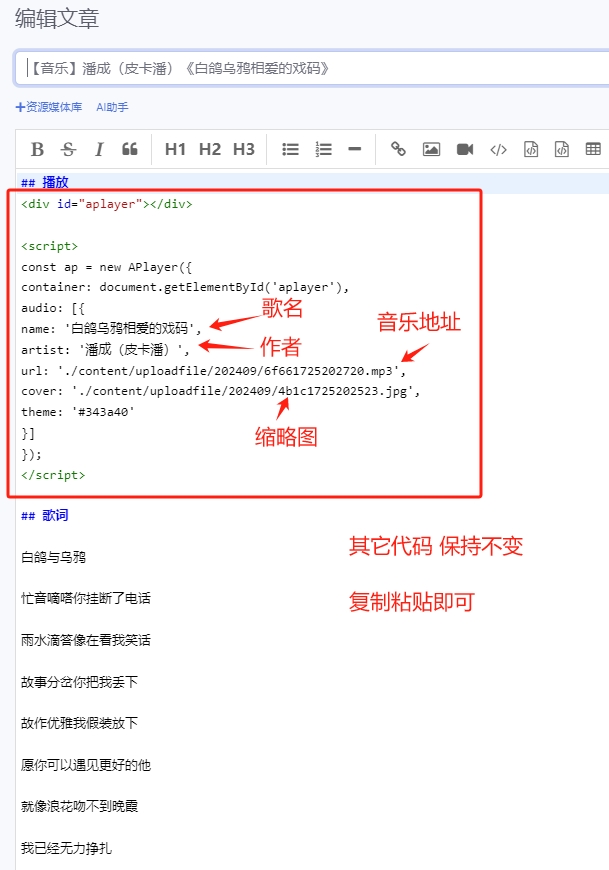Insert a table with grid icon
The width and height of the screenshot is (609, 870).
(x=593, y=149)
